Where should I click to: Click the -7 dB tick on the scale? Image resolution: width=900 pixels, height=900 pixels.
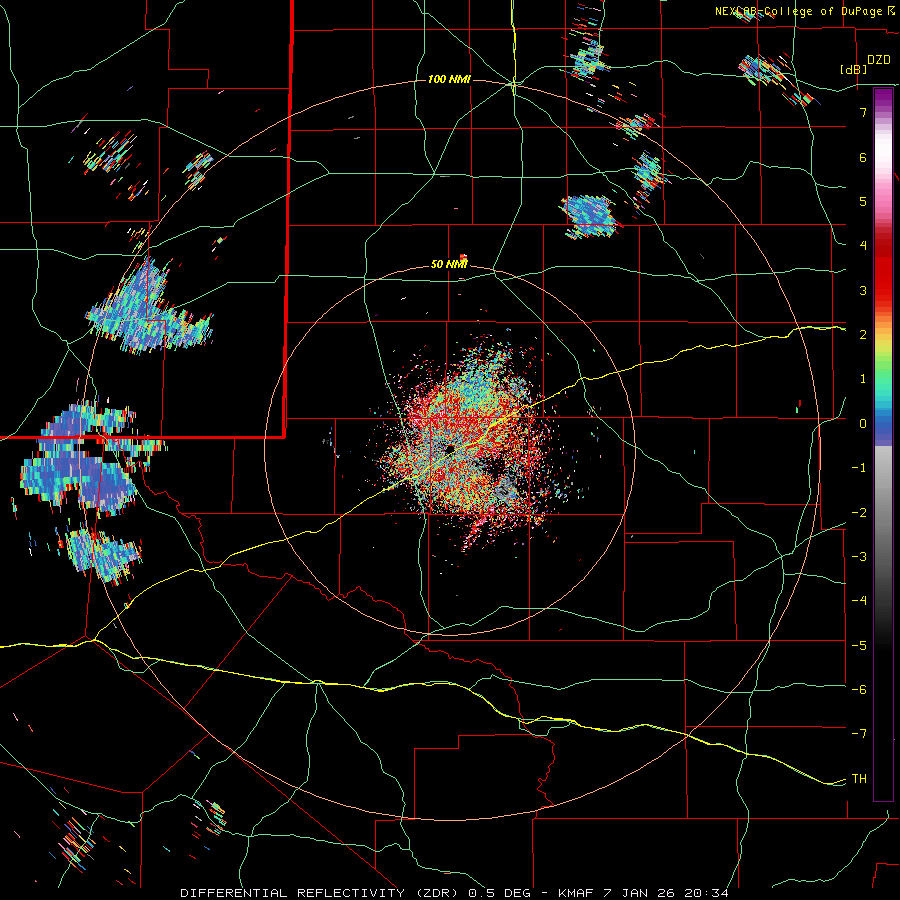[859, 734]
